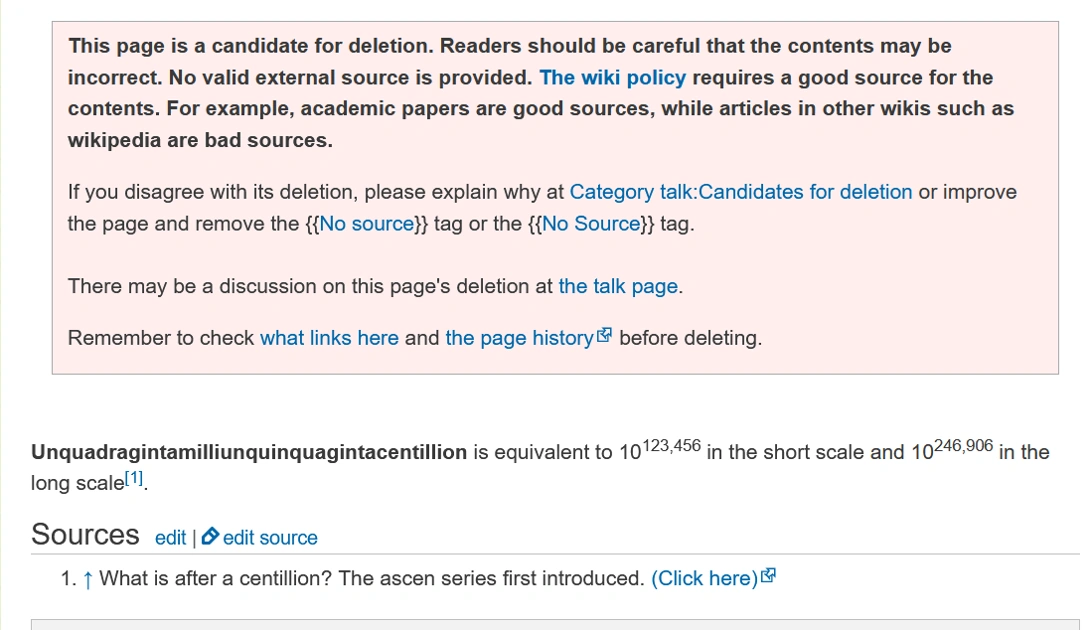
Task: Follow the (Click here) source link
Action: (x=704, y=579)
